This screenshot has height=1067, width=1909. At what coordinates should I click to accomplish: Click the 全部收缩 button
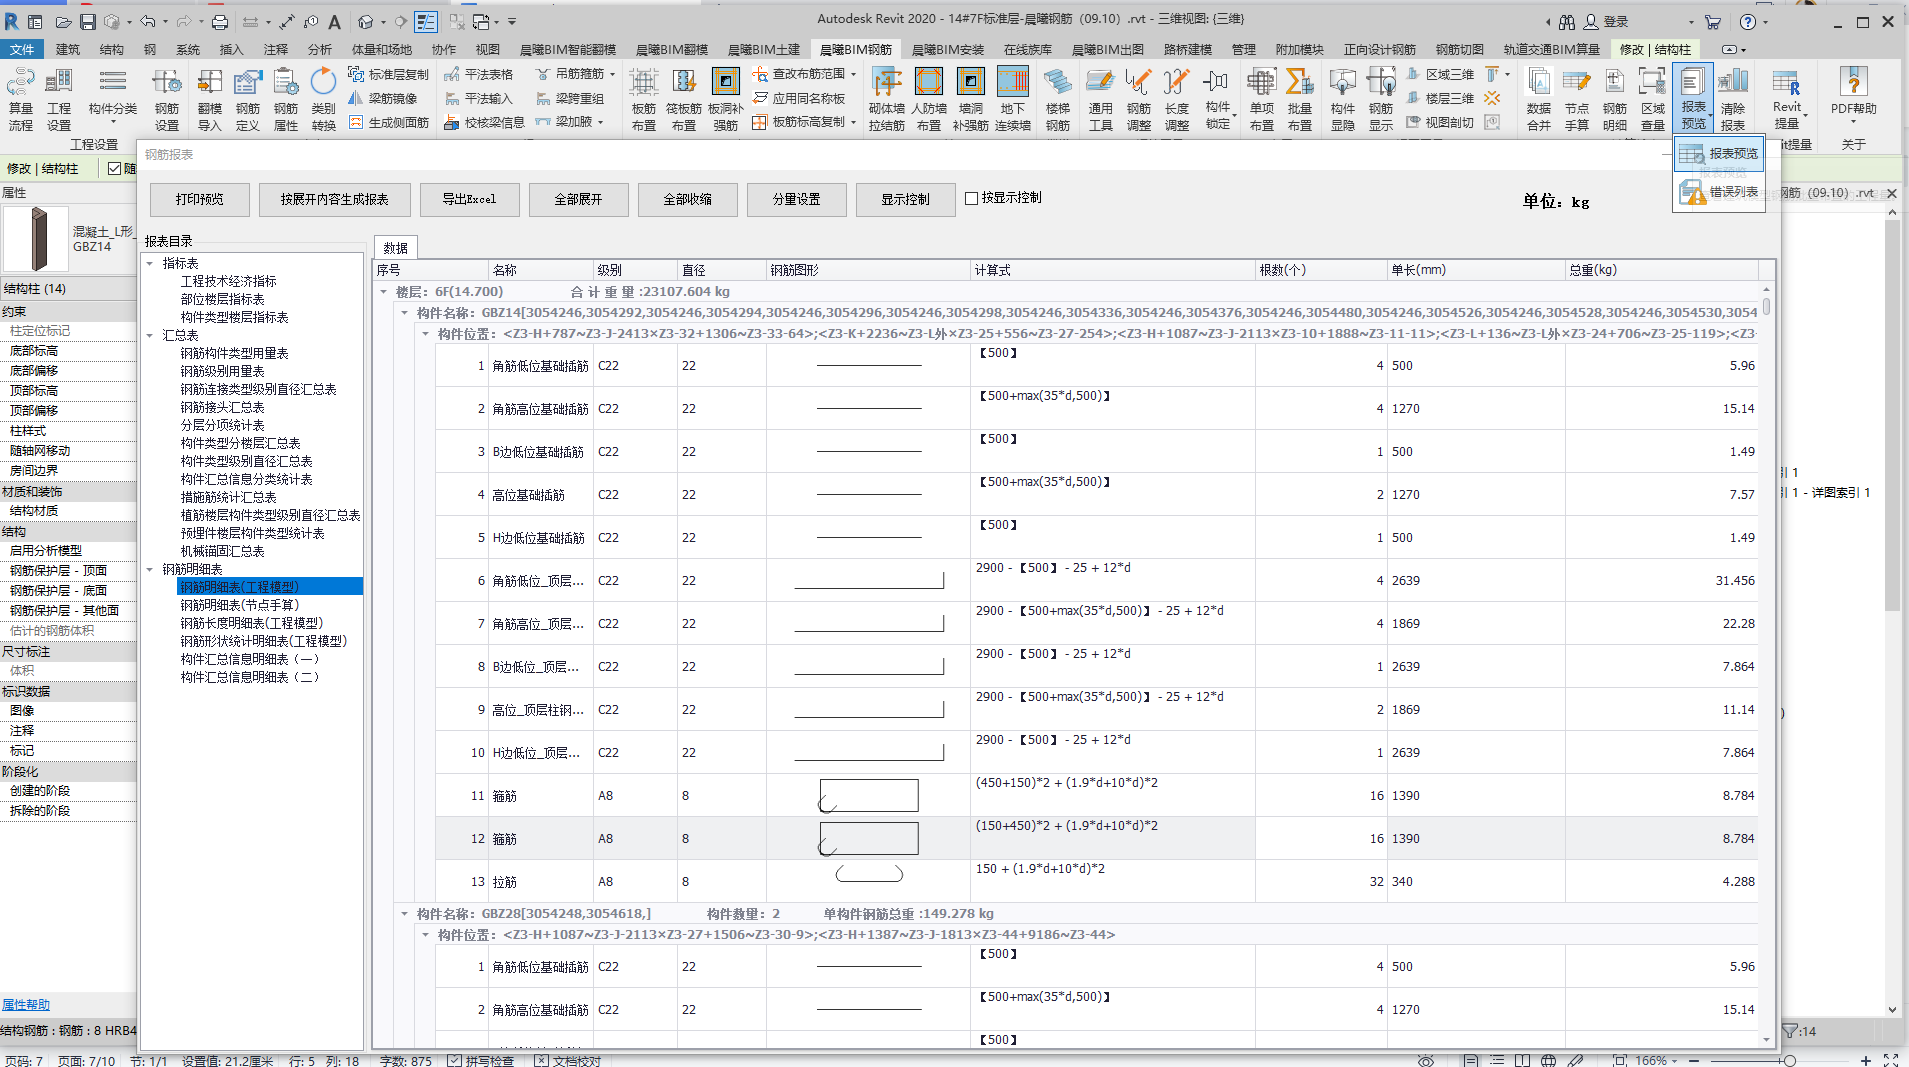(x=687, y=199)
